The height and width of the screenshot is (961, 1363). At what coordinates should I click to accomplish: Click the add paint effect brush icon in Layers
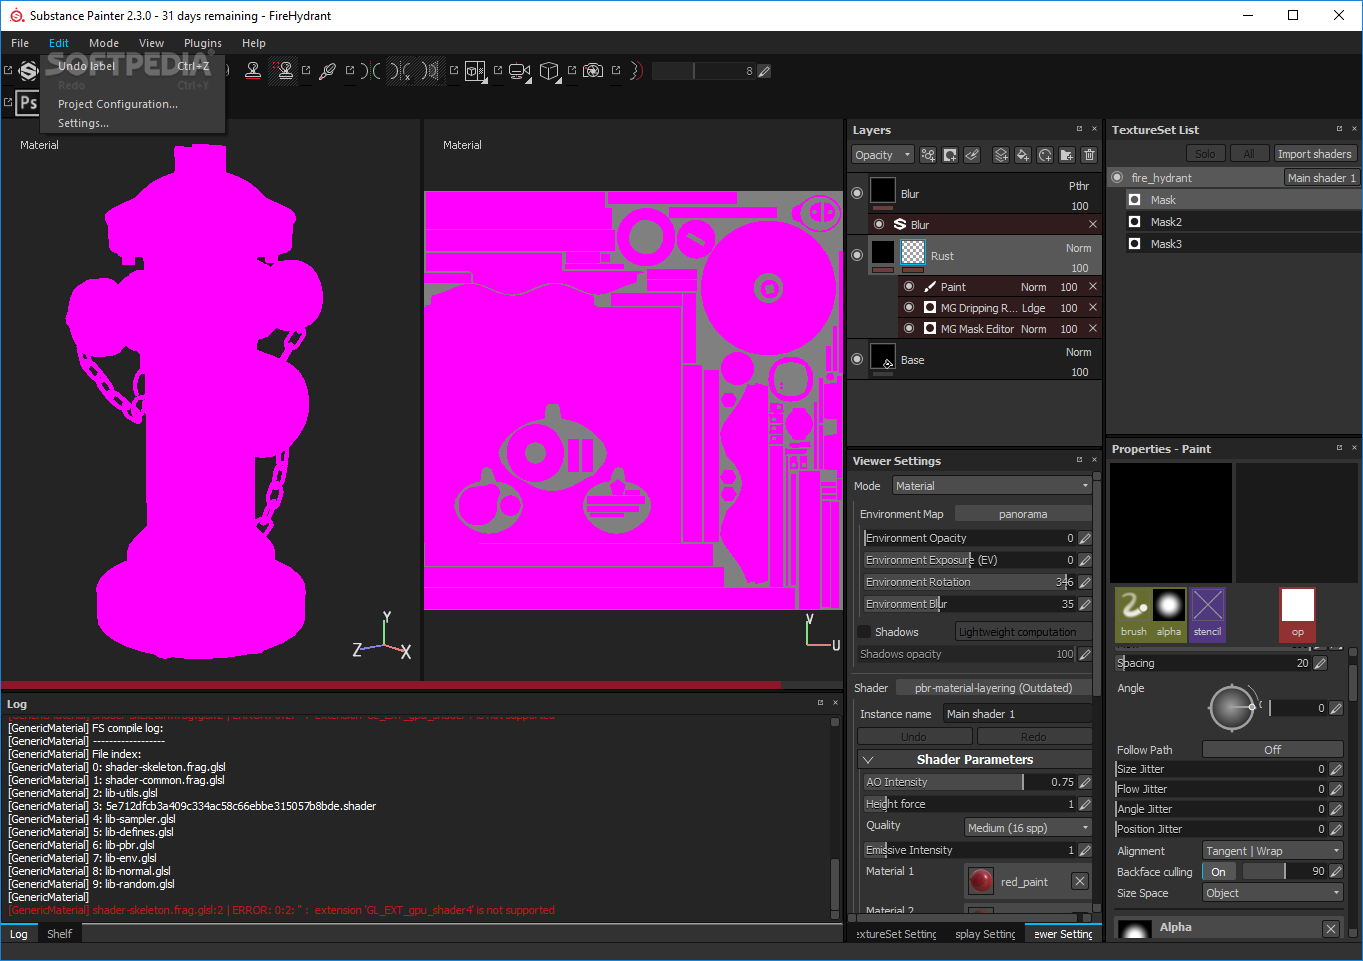(x=972, y=155)
